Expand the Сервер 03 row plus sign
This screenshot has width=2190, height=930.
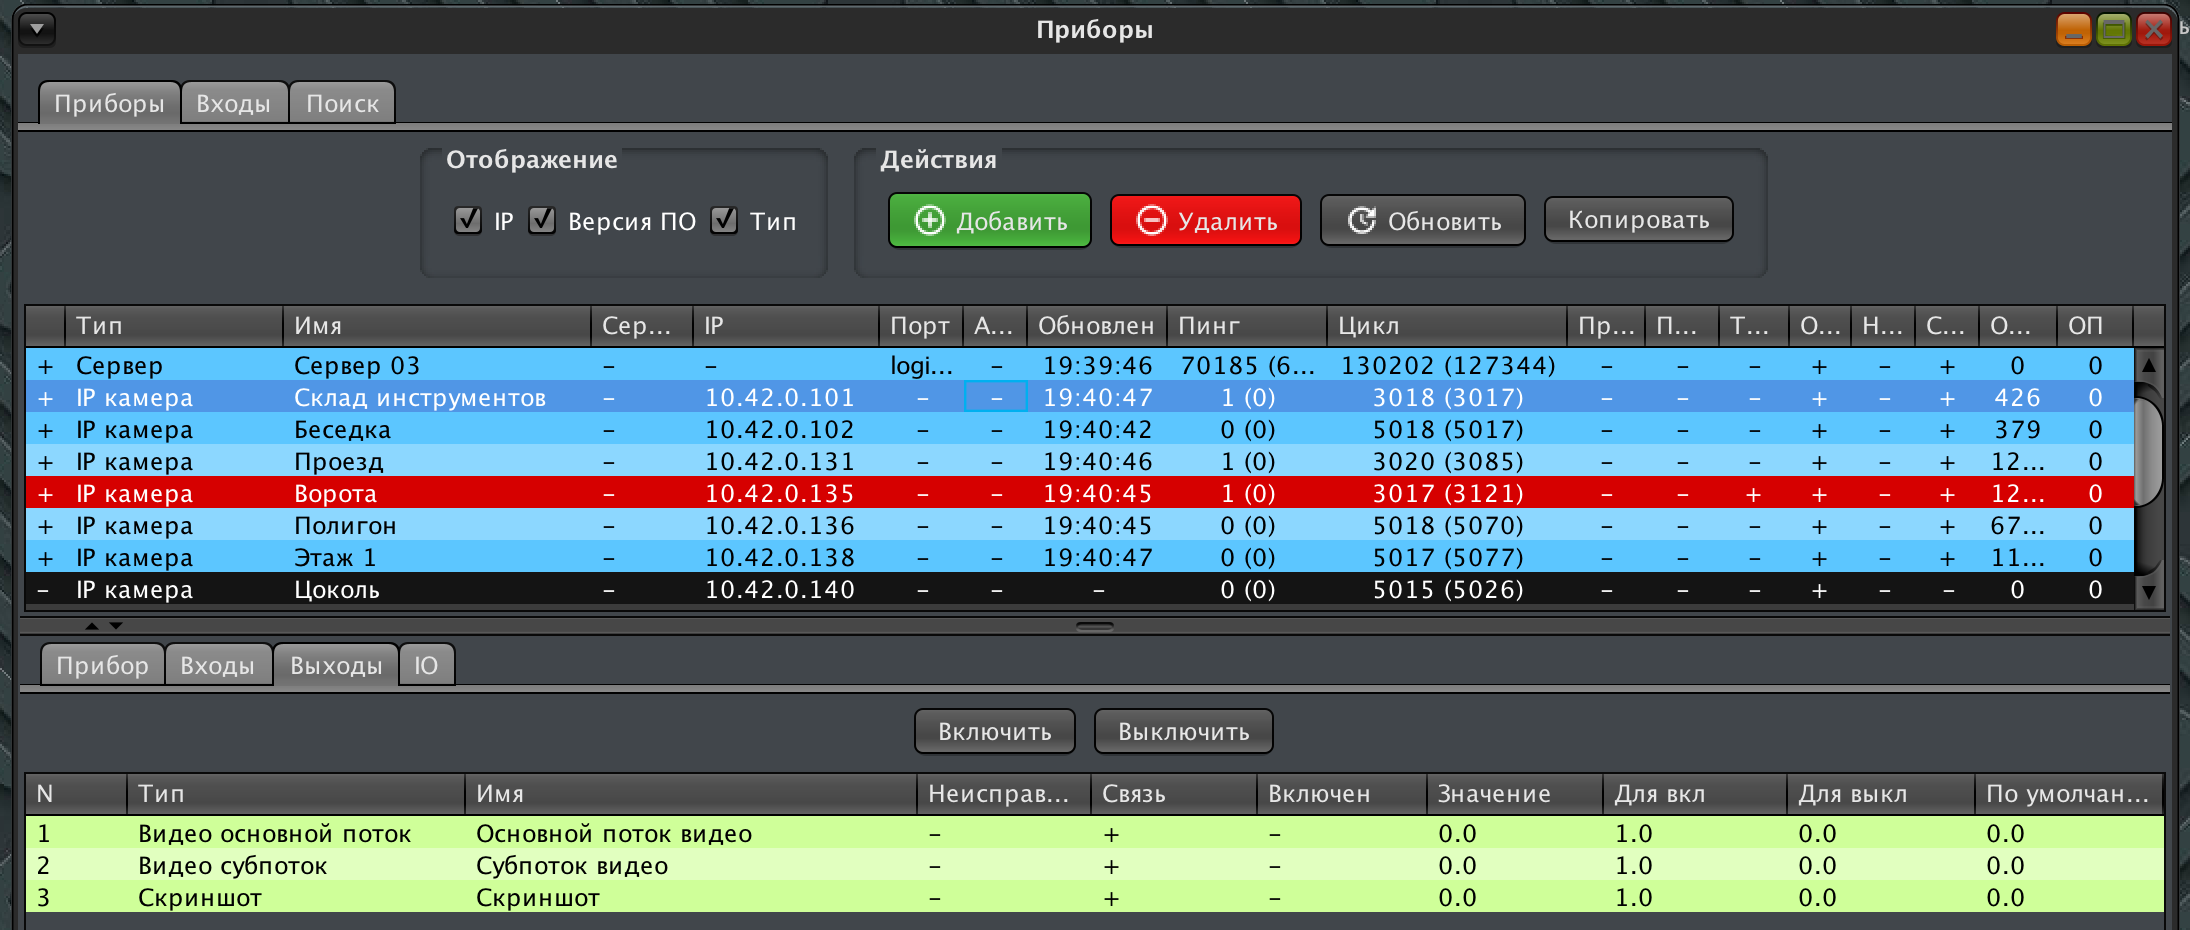click(45, 366)
